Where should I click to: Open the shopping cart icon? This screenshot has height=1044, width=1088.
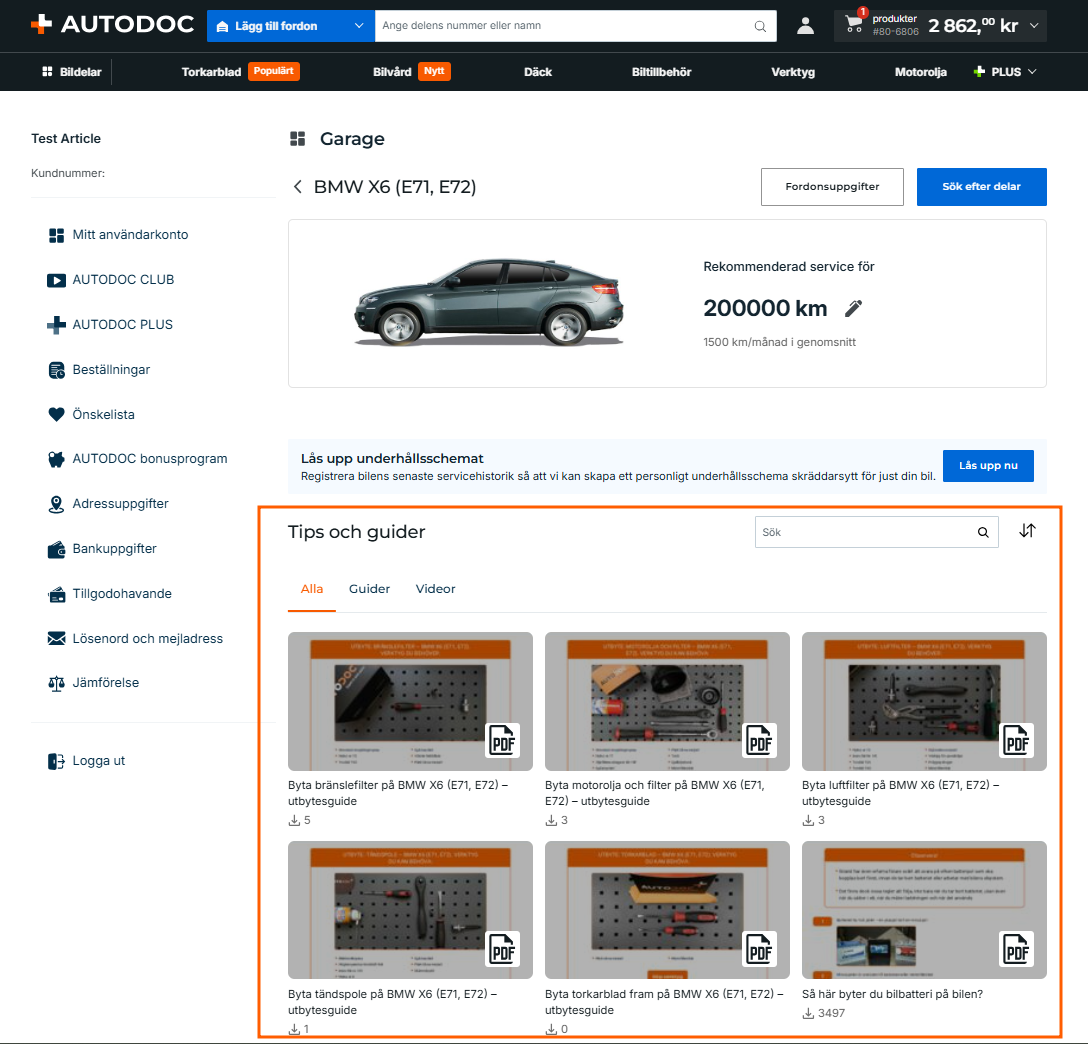[854, 25]
